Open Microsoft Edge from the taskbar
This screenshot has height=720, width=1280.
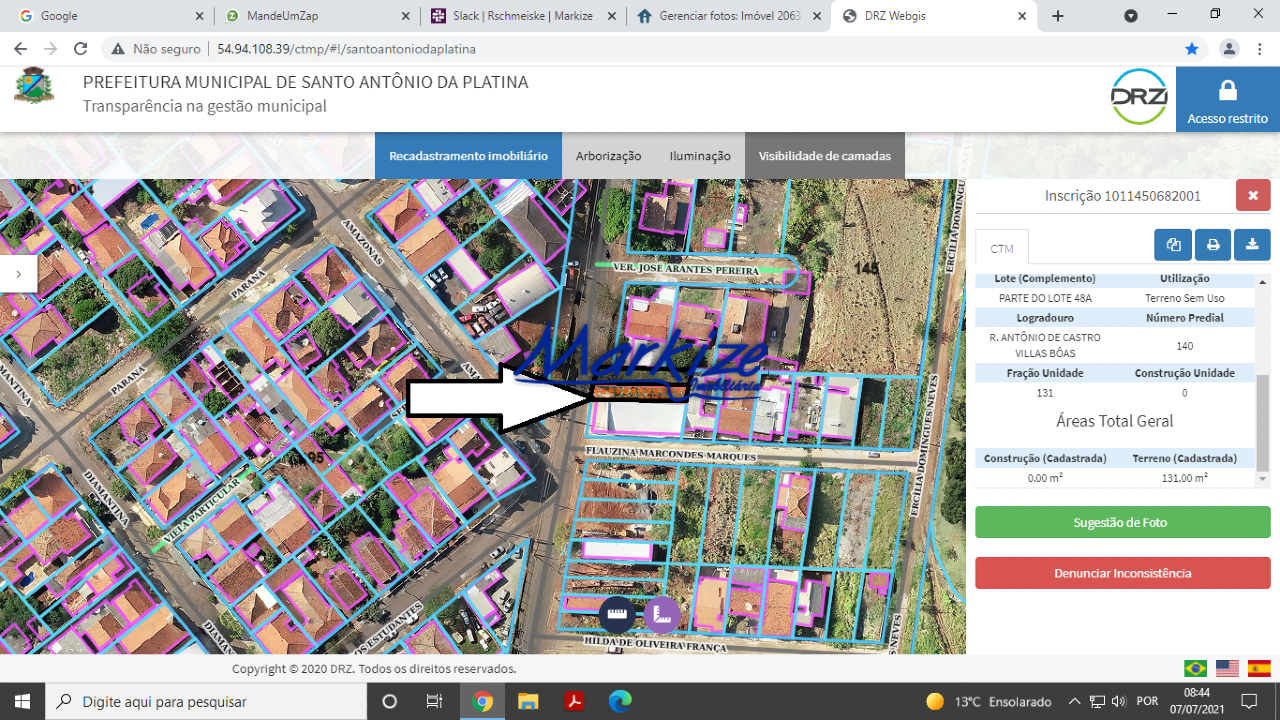click(x=620, y=701)
